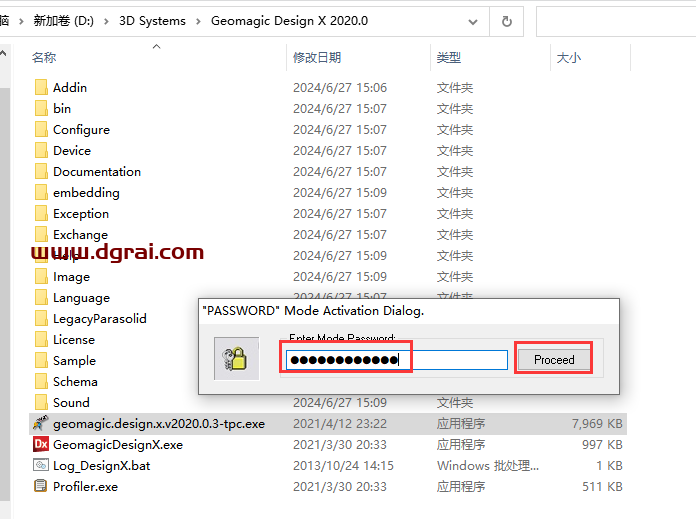
Task: Sort files by 类型 column header
Action: (448, 58)
